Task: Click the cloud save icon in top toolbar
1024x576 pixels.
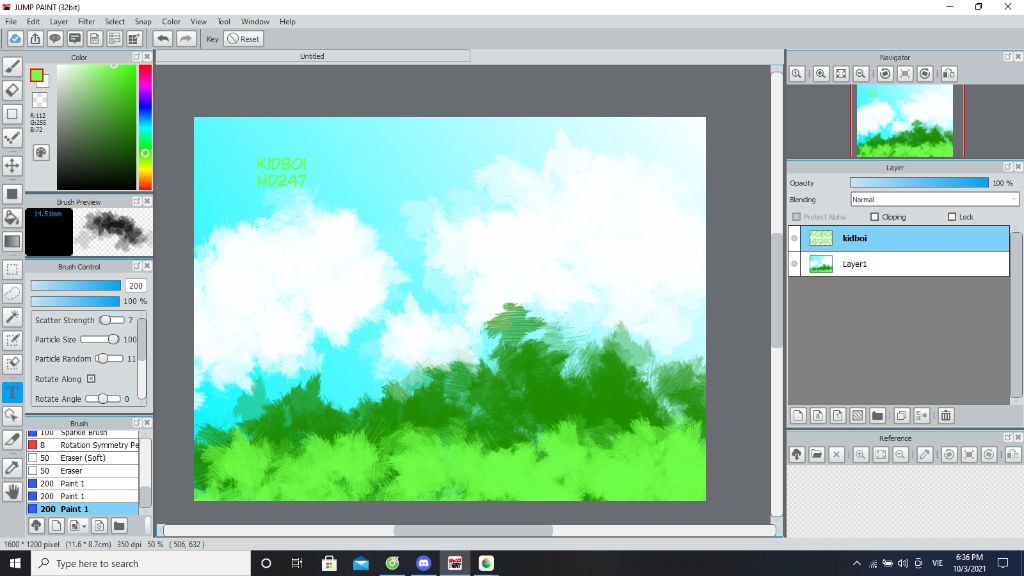Action: (x=15, y=39)
